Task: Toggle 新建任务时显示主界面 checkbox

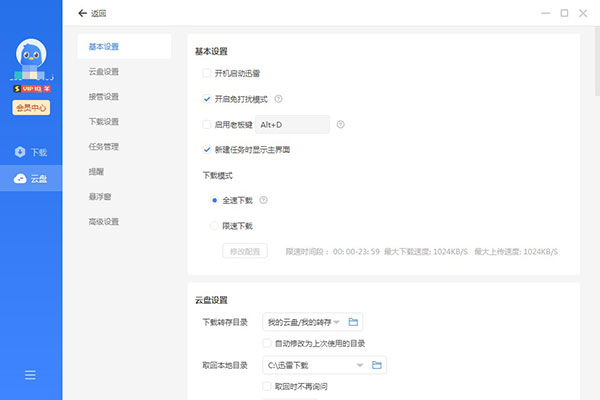Action: [x=207, y=150]
